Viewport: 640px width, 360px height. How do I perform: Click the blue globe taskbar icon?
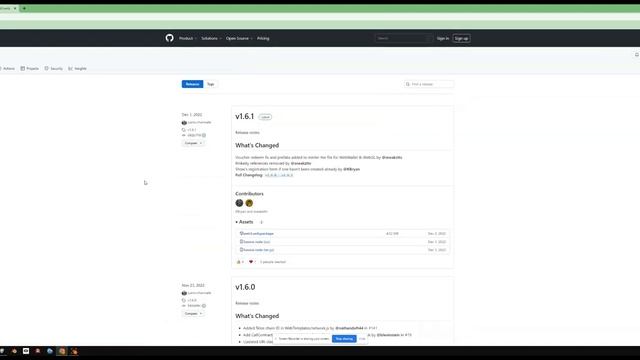pyautogui.click(x=50, y=351)
